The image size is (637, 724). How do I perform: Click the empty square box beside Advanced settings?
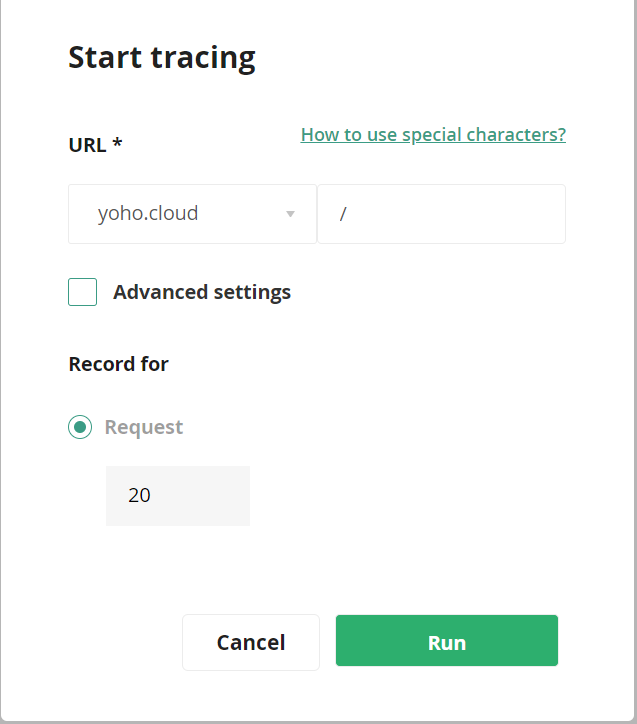83,292
